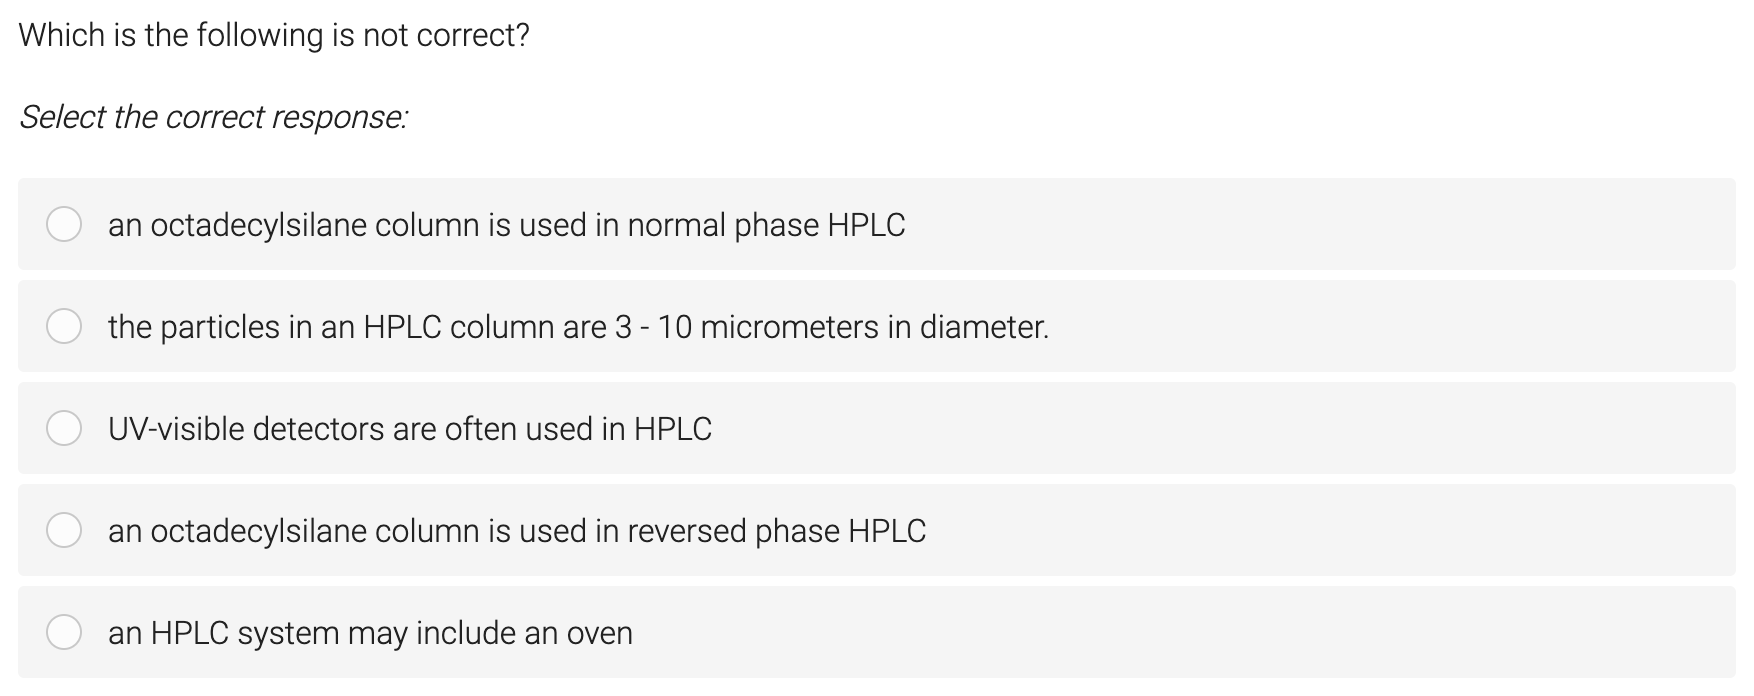Choose the answer mentioning UV-visible detectors

point(410,428)
